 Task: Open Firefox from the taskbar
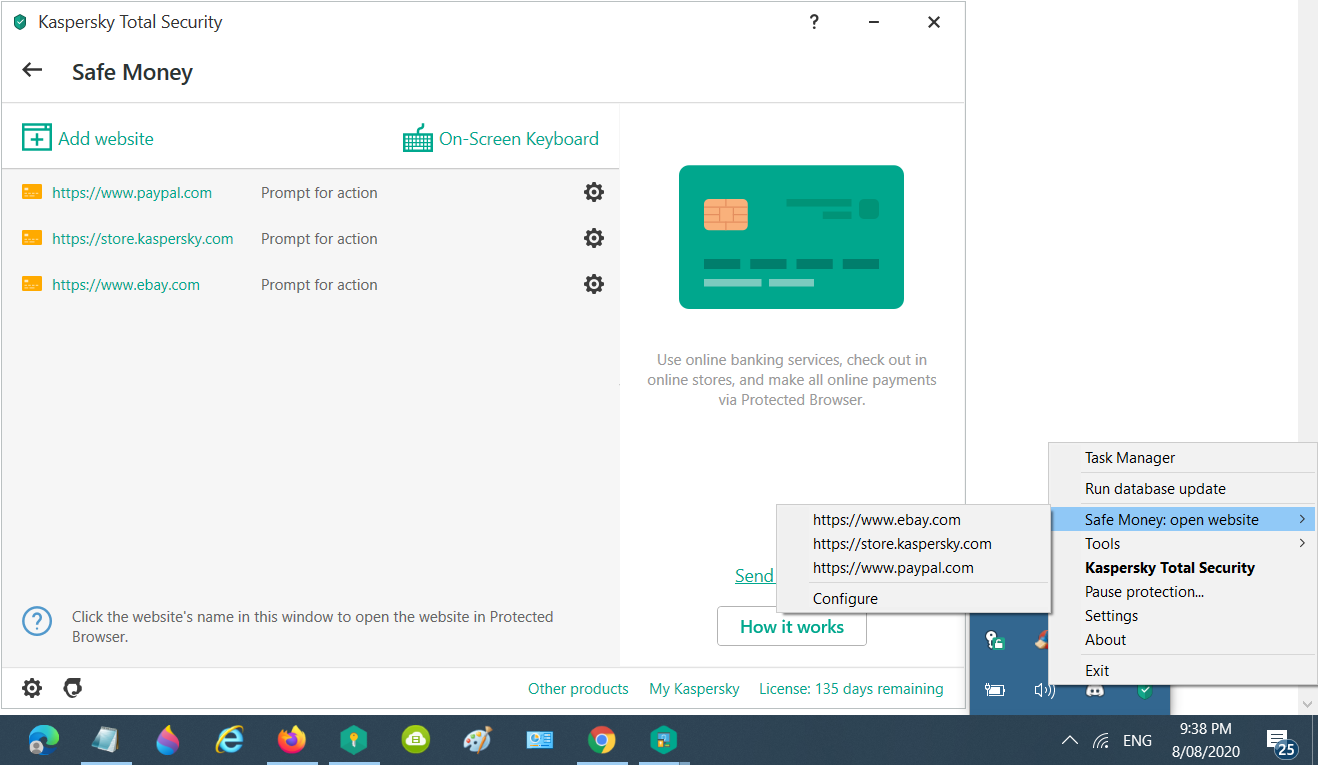[x=292, y=740]
